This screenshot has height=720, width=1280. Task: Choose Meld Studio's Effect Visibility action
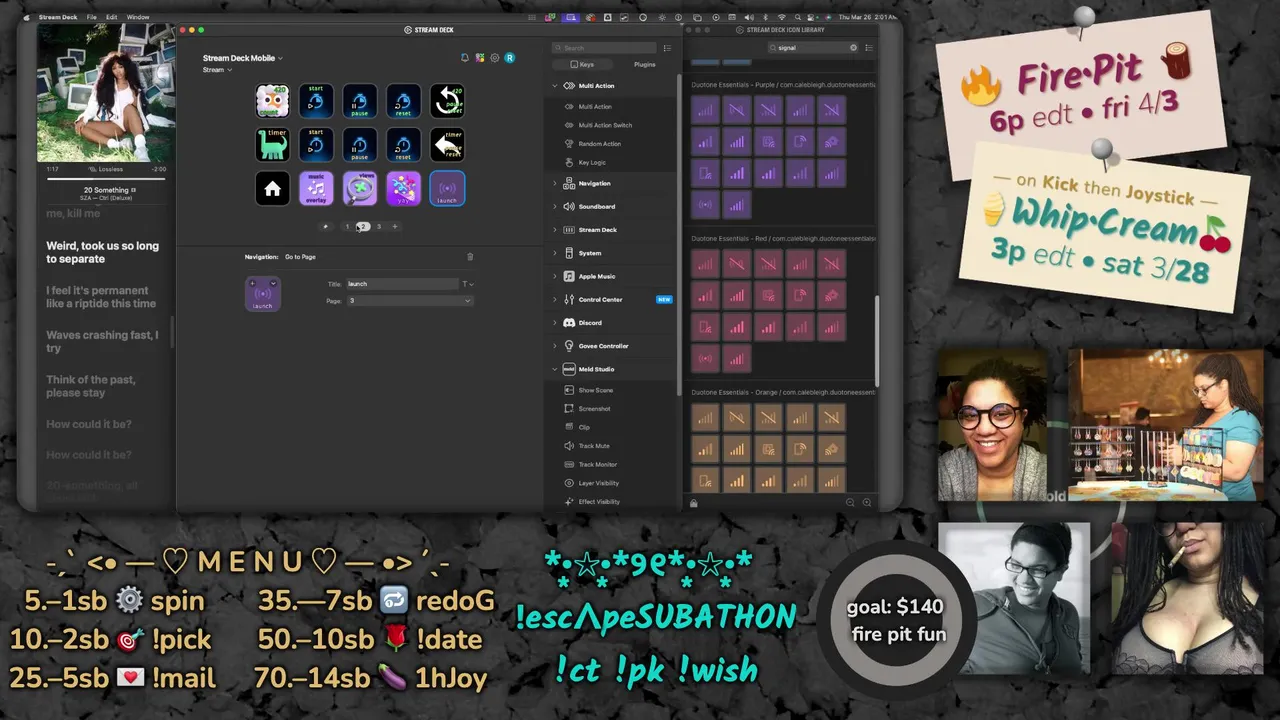click(599, 502)
